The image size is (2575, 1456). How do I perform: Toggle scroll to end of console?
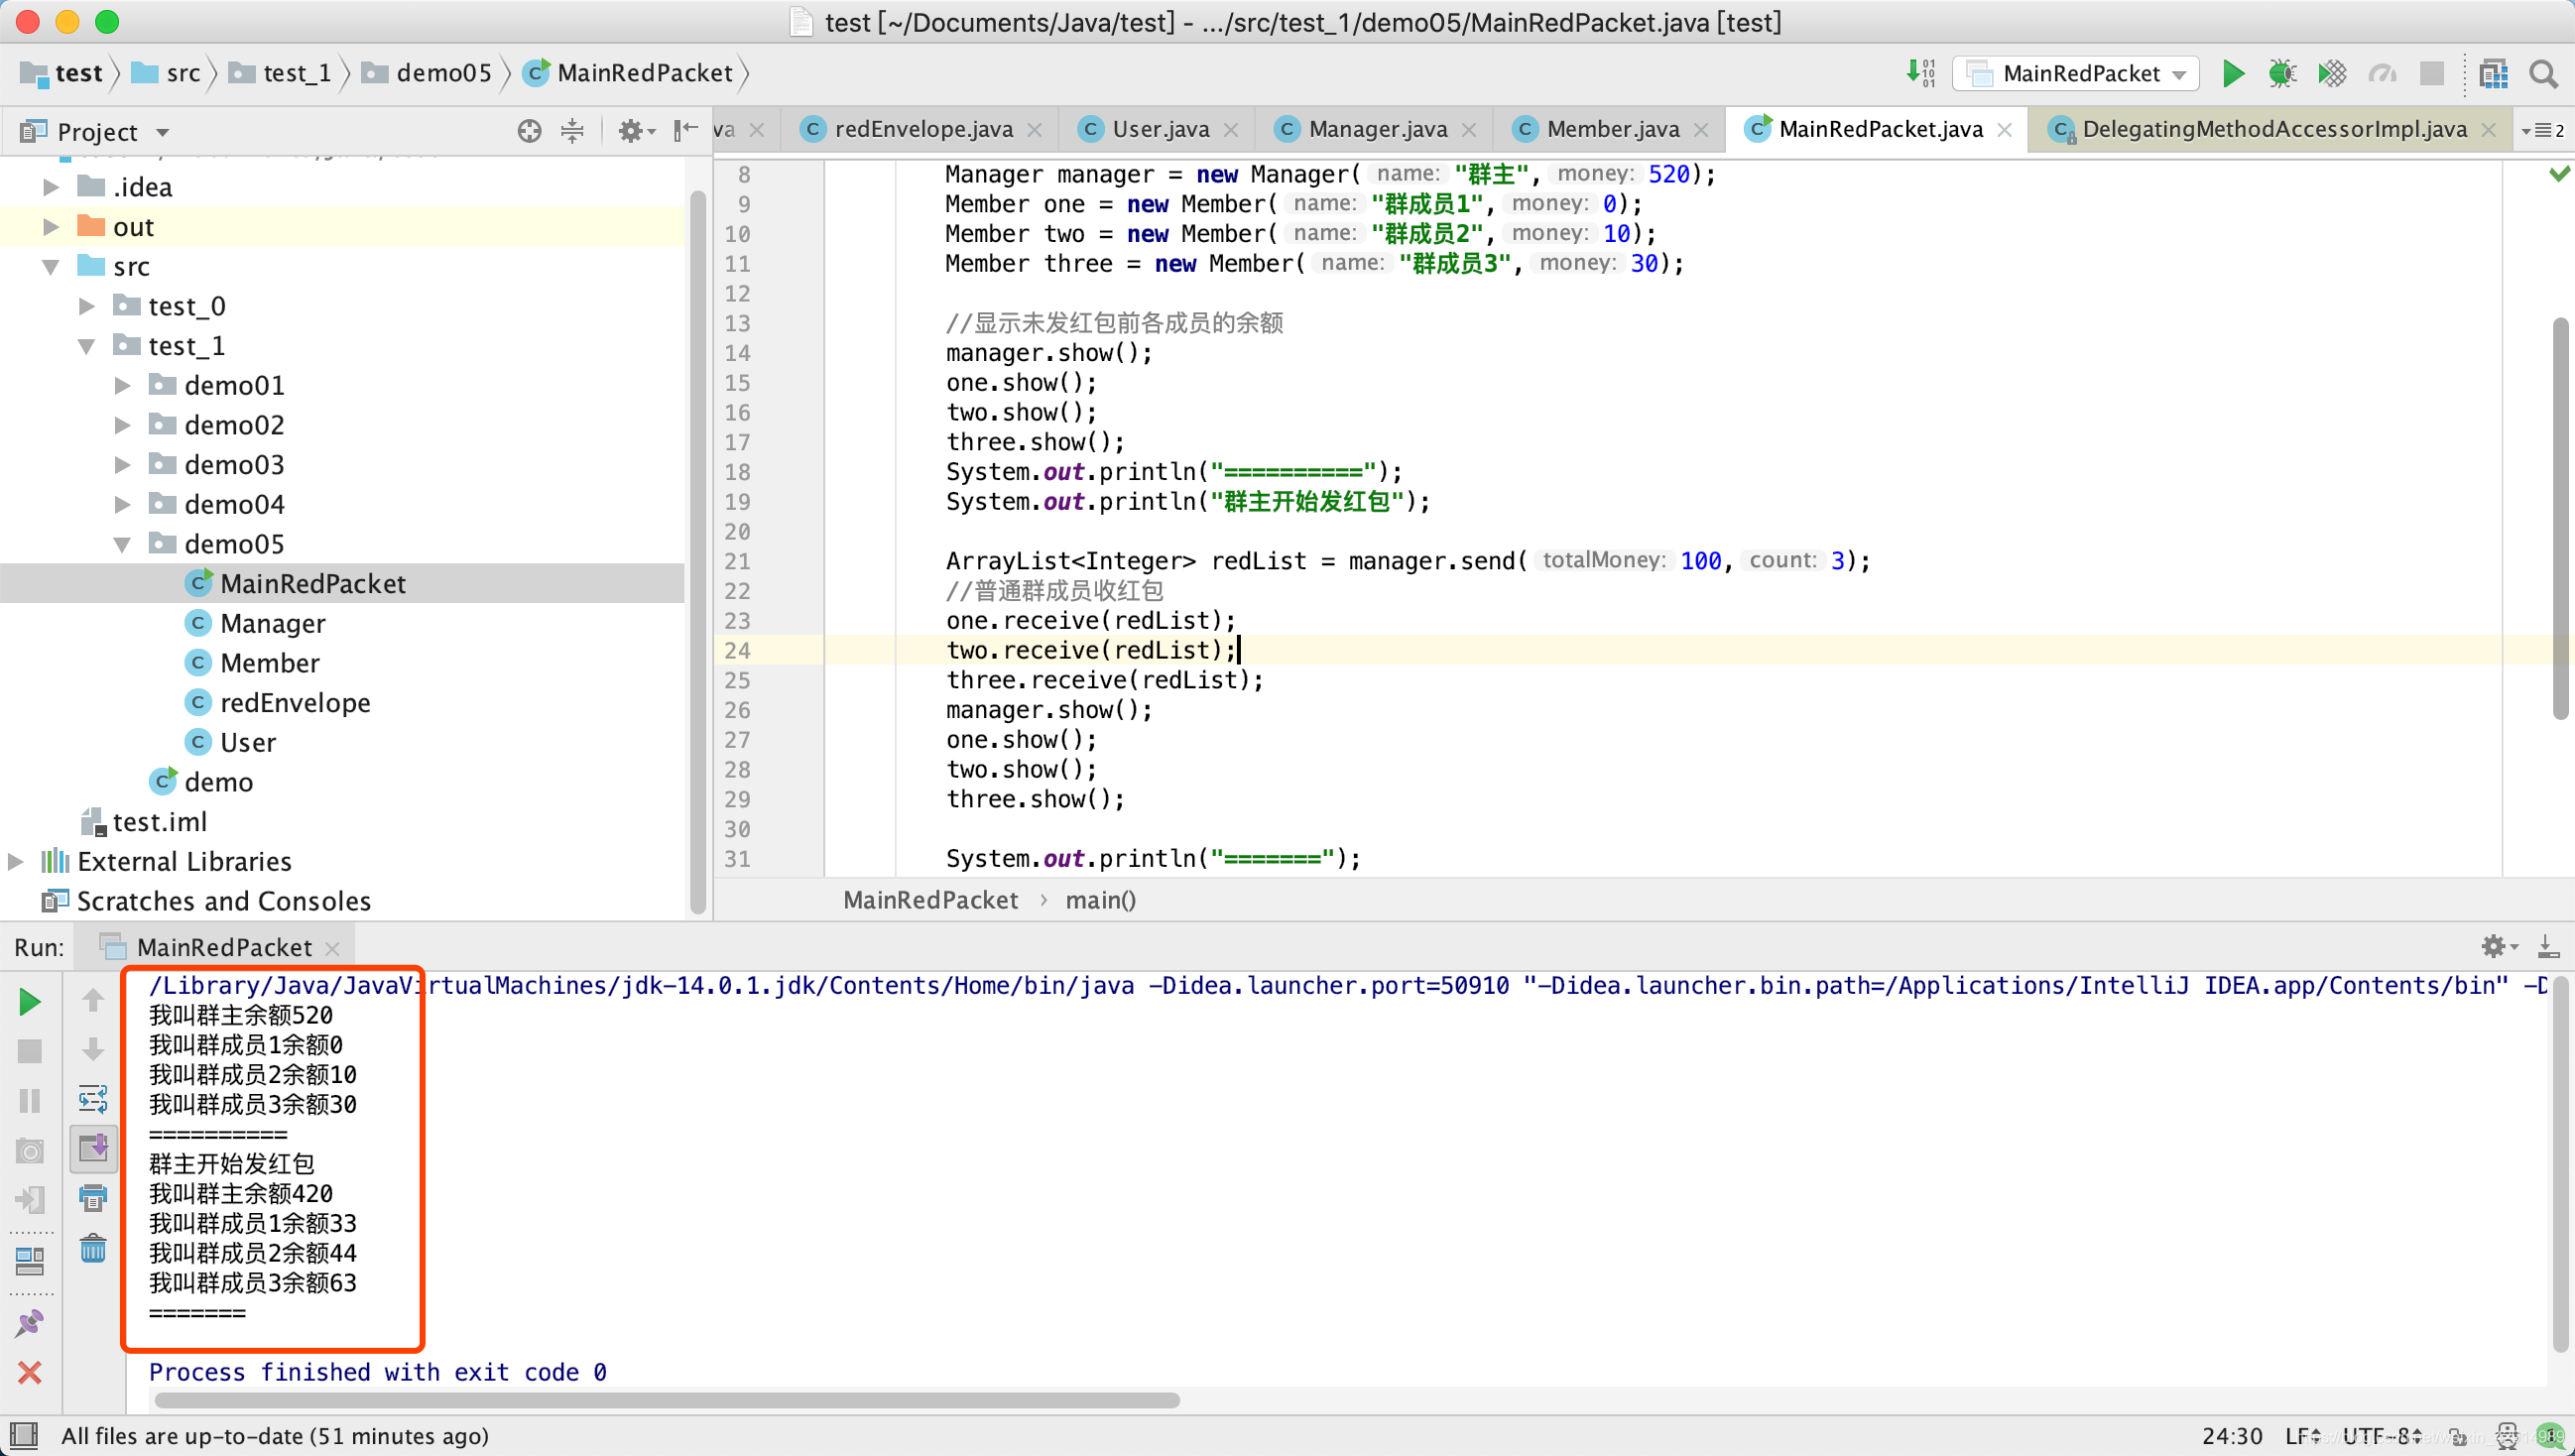[93, 1148]
